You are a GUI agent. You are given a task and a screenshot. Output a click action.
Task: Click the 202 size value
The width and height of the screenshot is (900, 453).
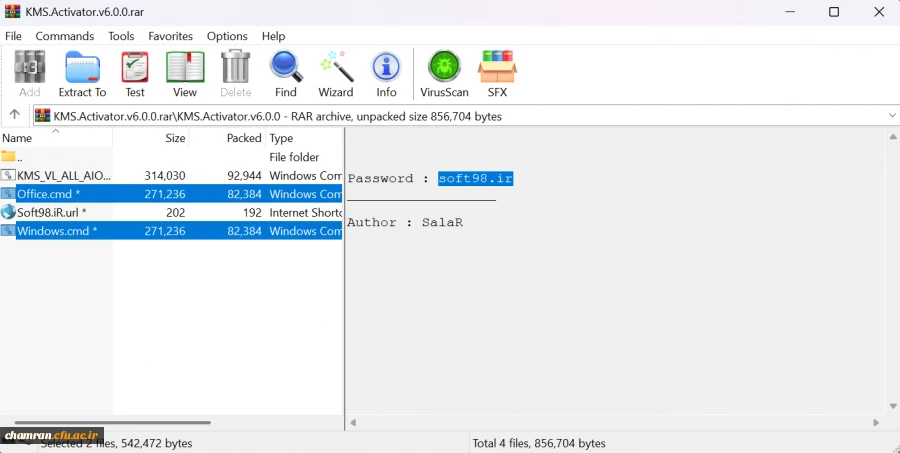point(175,212)
